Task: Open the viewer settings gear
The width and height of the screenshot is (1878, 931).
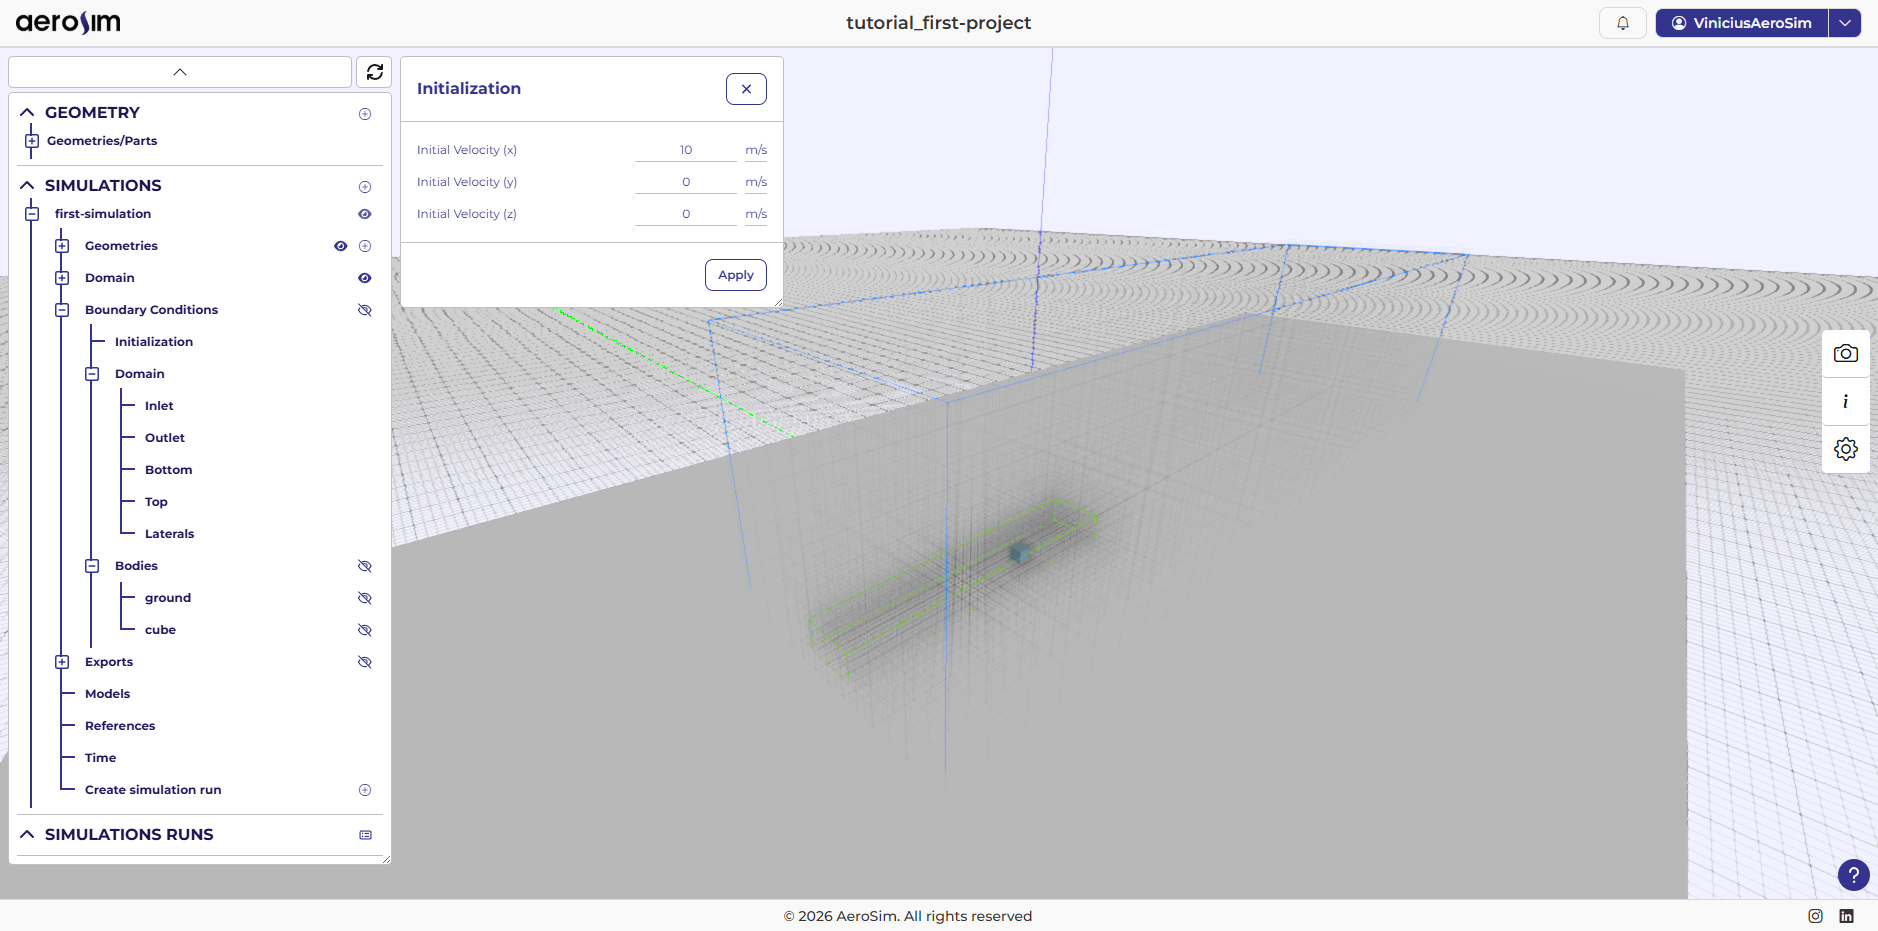Action: click(x=1845, y=449)
